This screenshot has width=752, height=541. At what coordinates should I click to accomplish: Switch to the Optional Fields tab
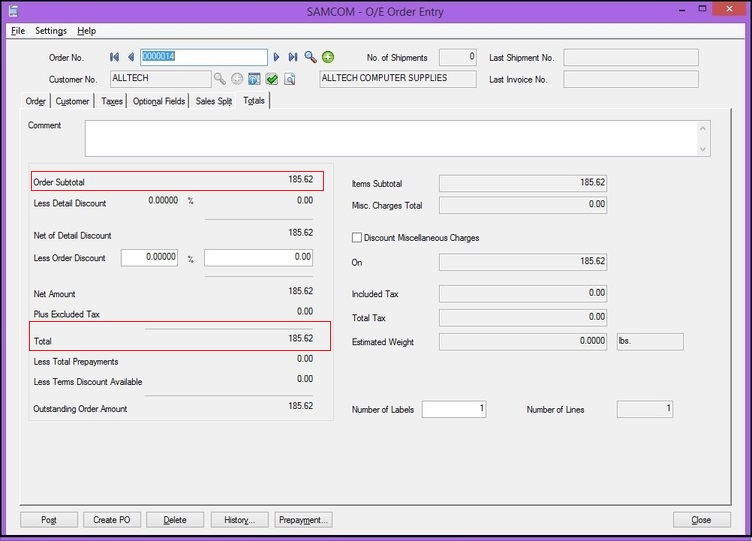159,101
